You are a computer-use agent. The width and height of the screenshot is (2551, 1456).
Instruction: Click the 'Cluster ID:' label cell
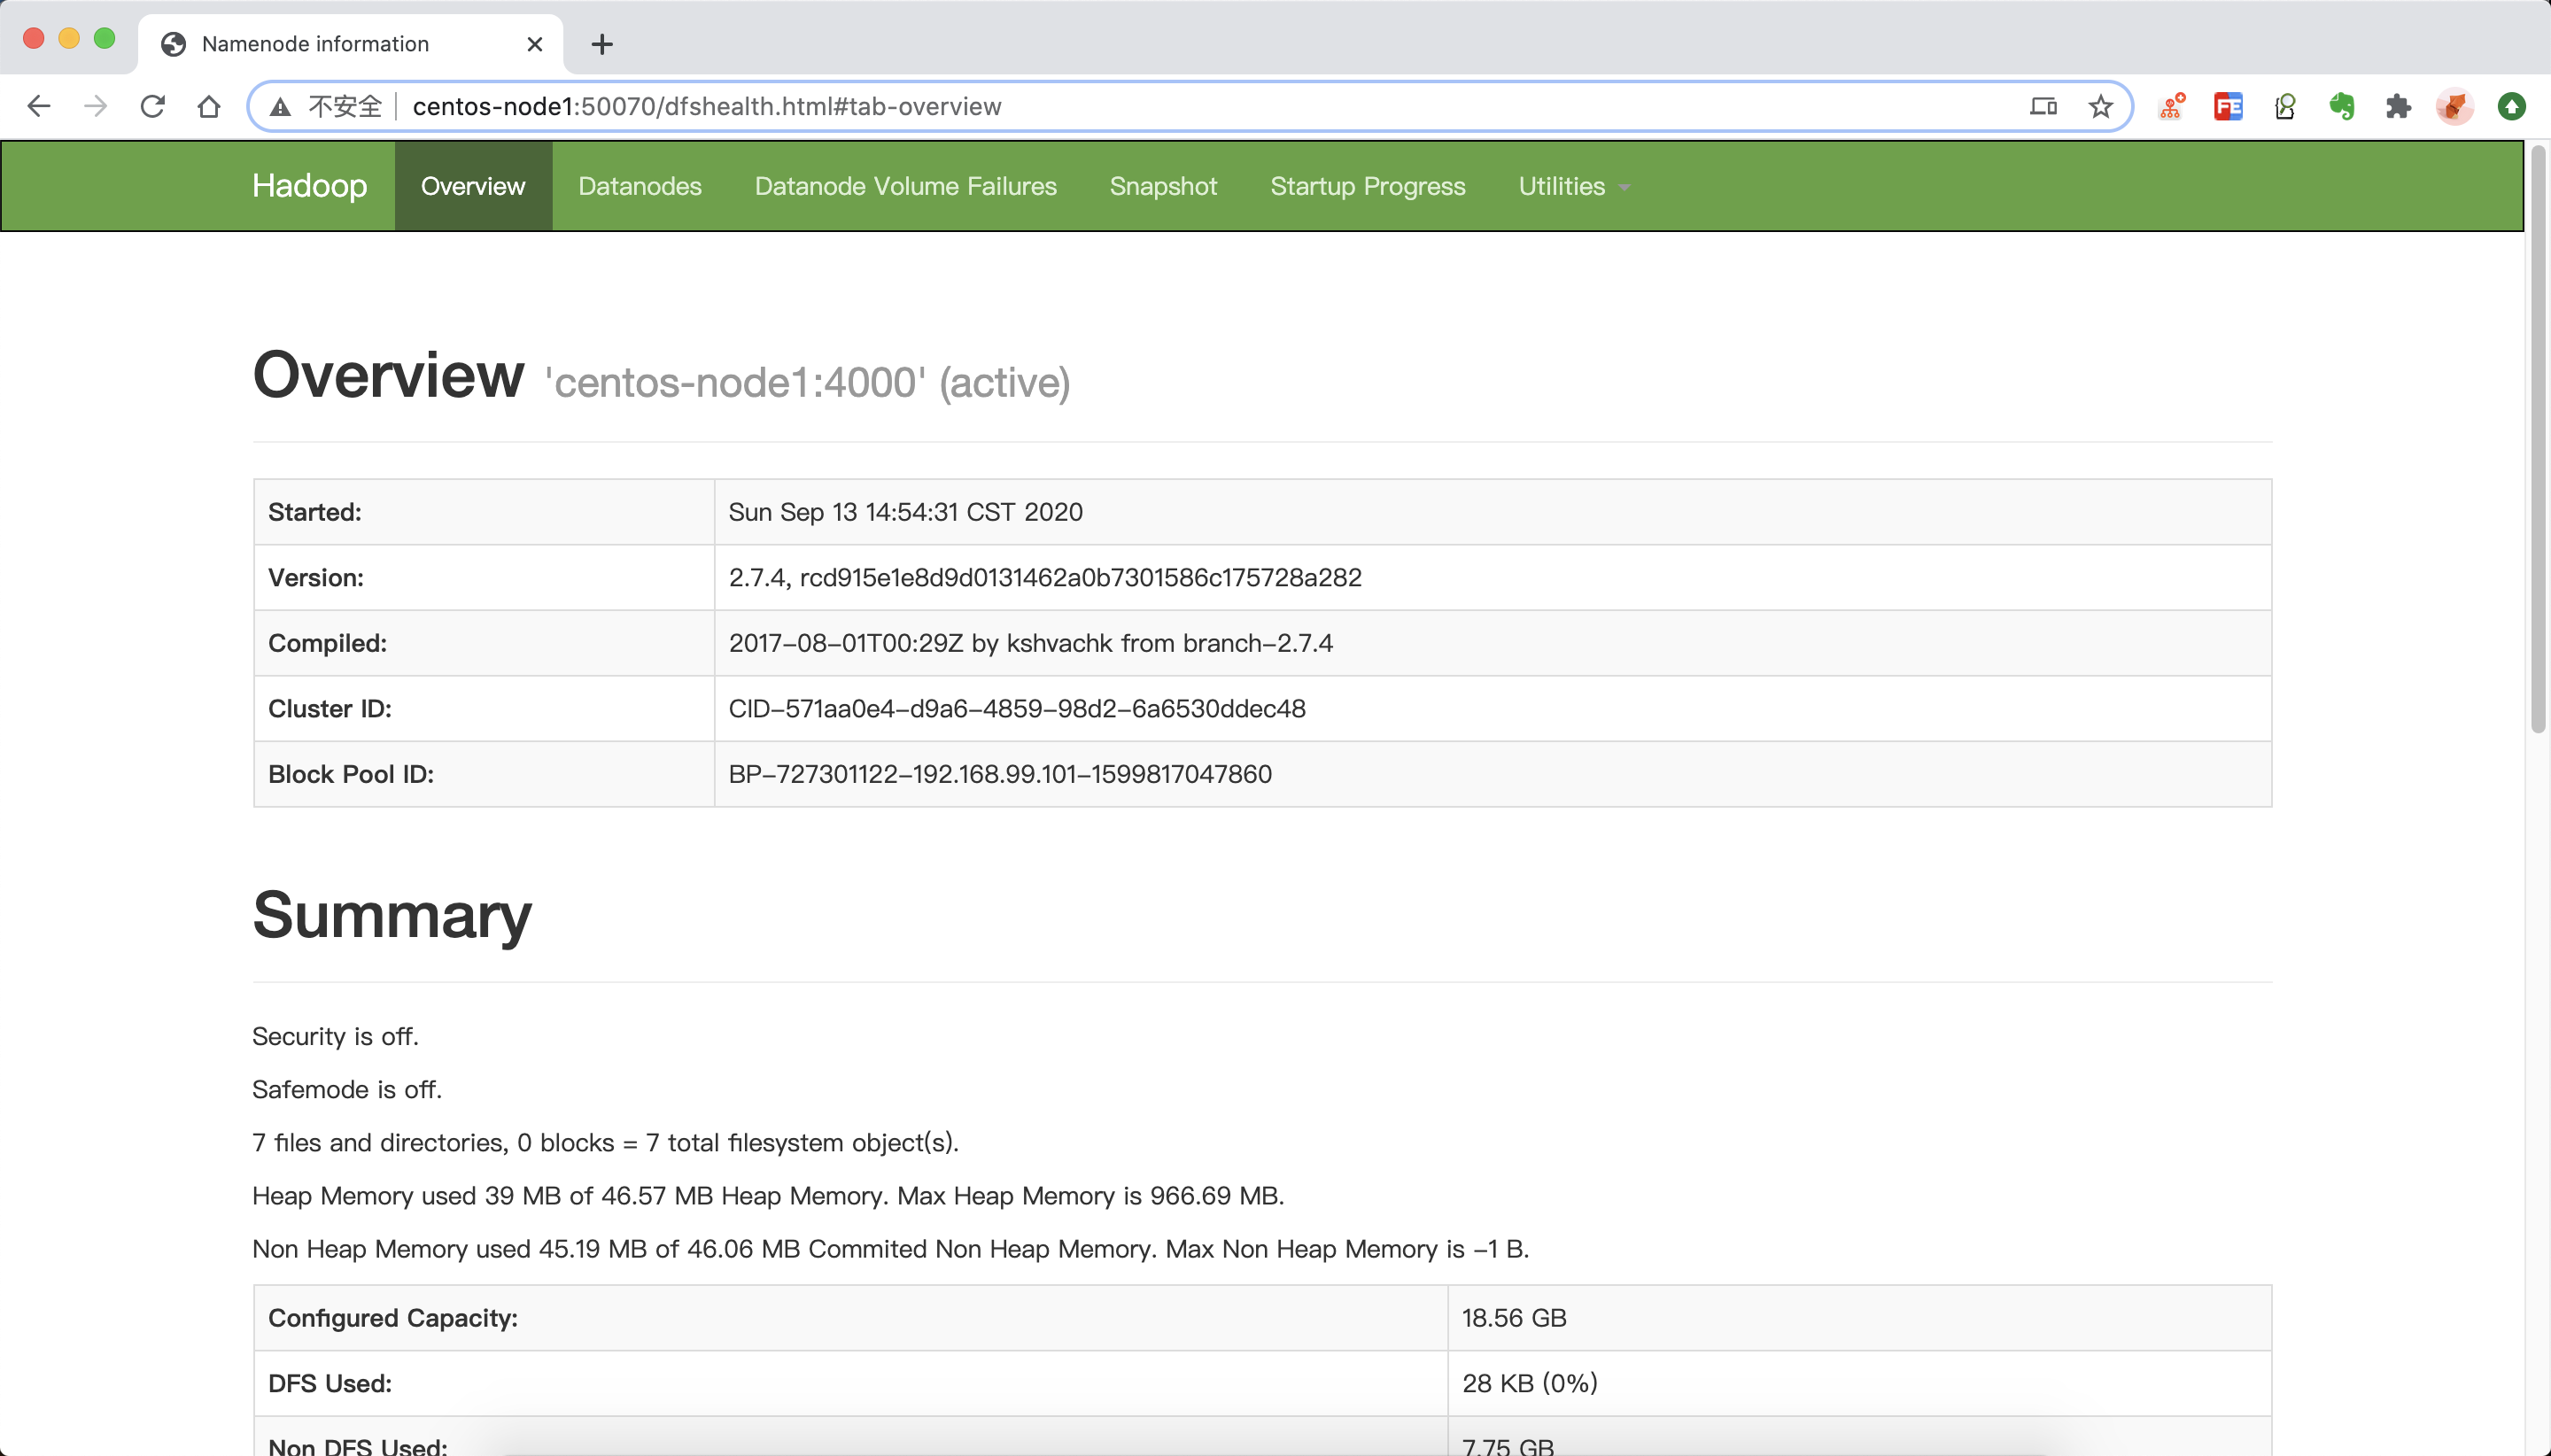click(x=484, y=709)
